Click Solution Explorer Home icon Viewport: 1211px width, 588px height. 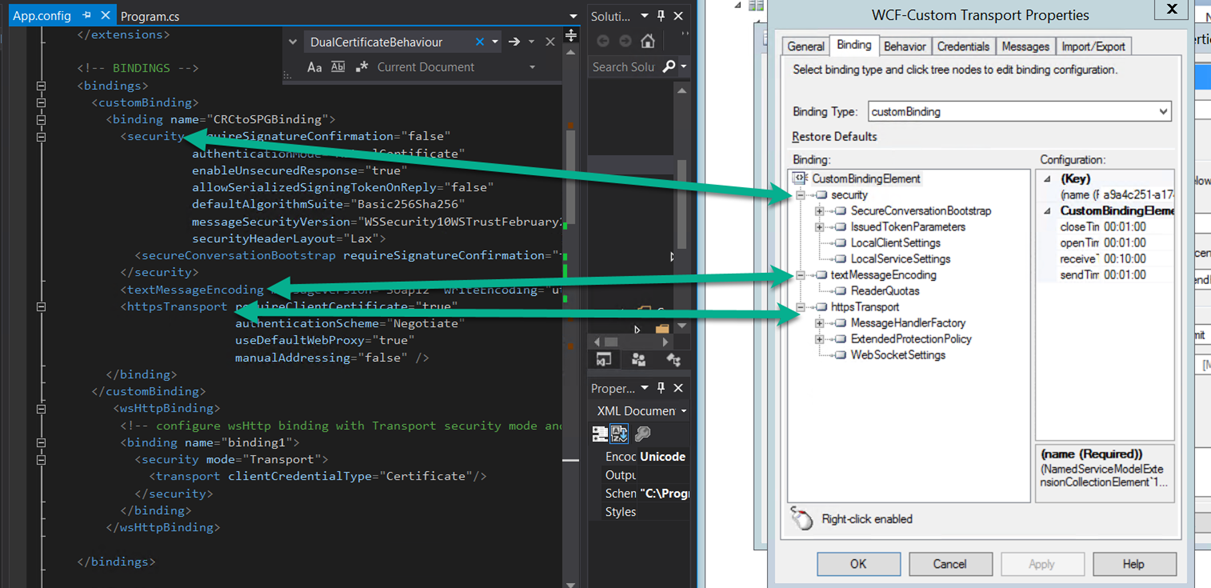click(x=648, y=41)
